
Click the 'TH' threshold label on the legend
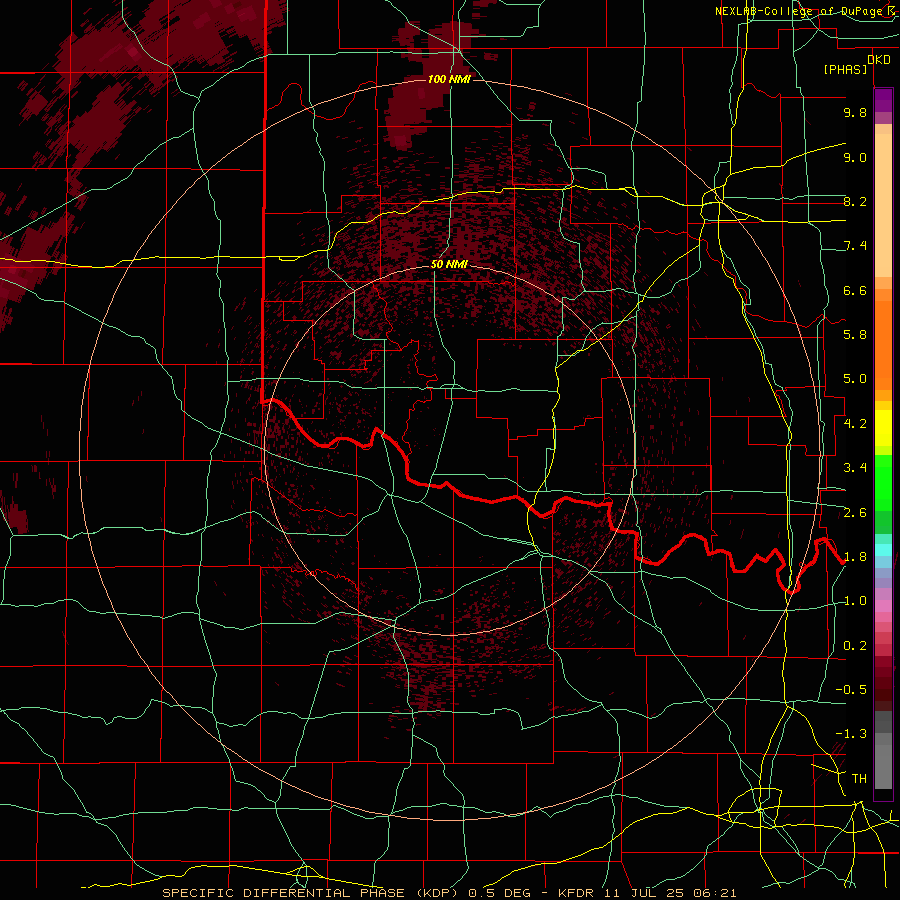point(859,779)
